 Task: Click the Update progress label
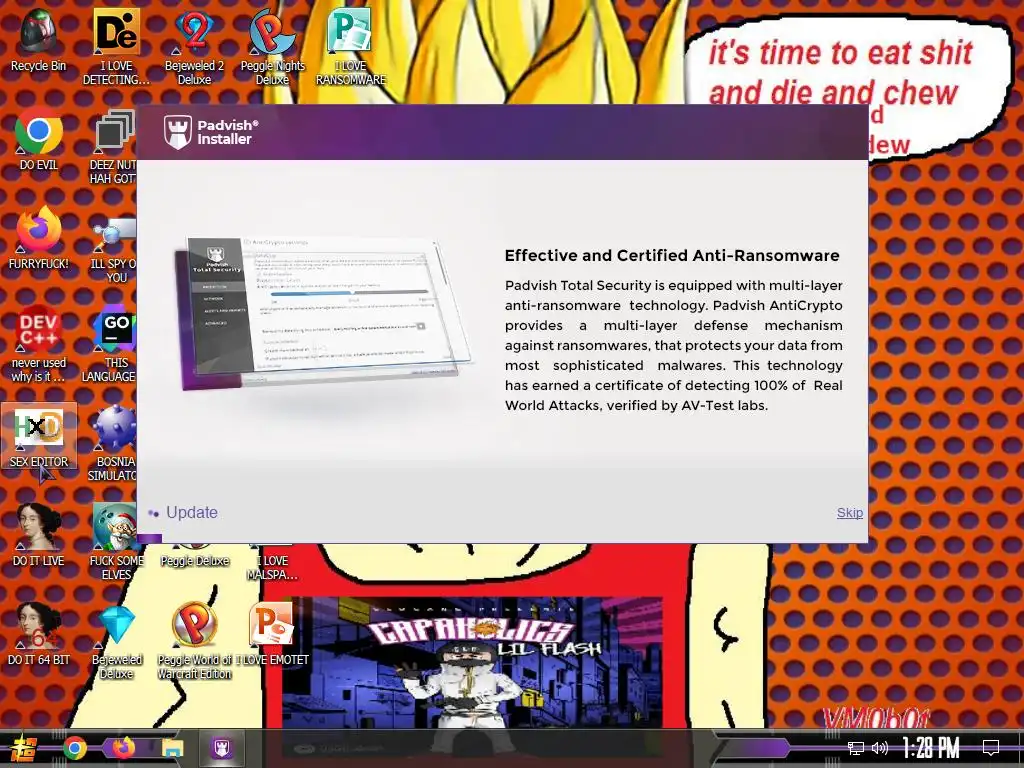[x=191, y=513]
